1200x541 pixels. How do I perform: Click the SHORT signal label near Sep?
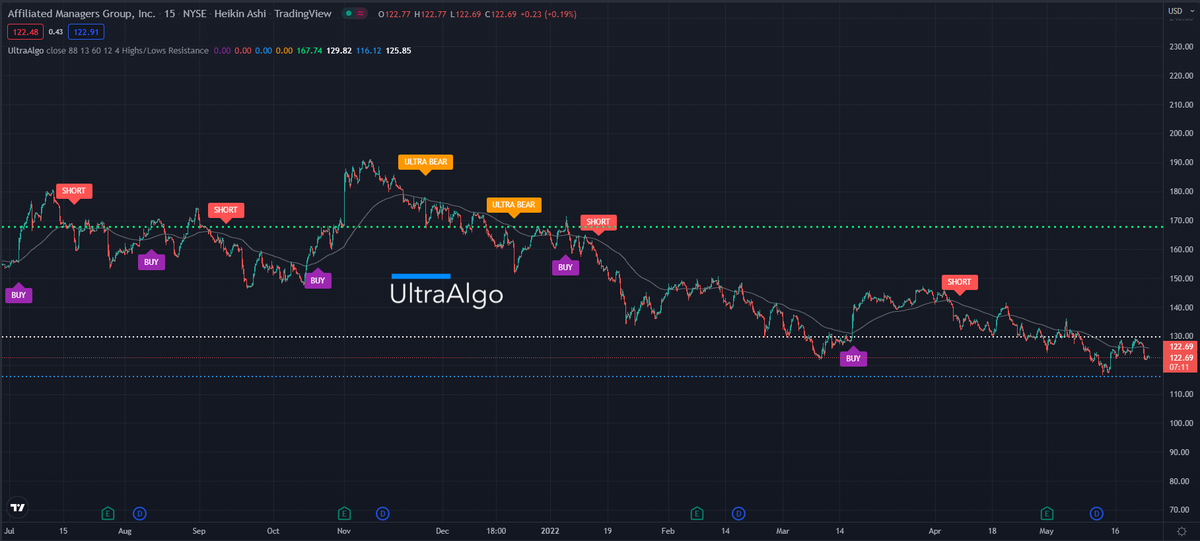coord(225,210)
